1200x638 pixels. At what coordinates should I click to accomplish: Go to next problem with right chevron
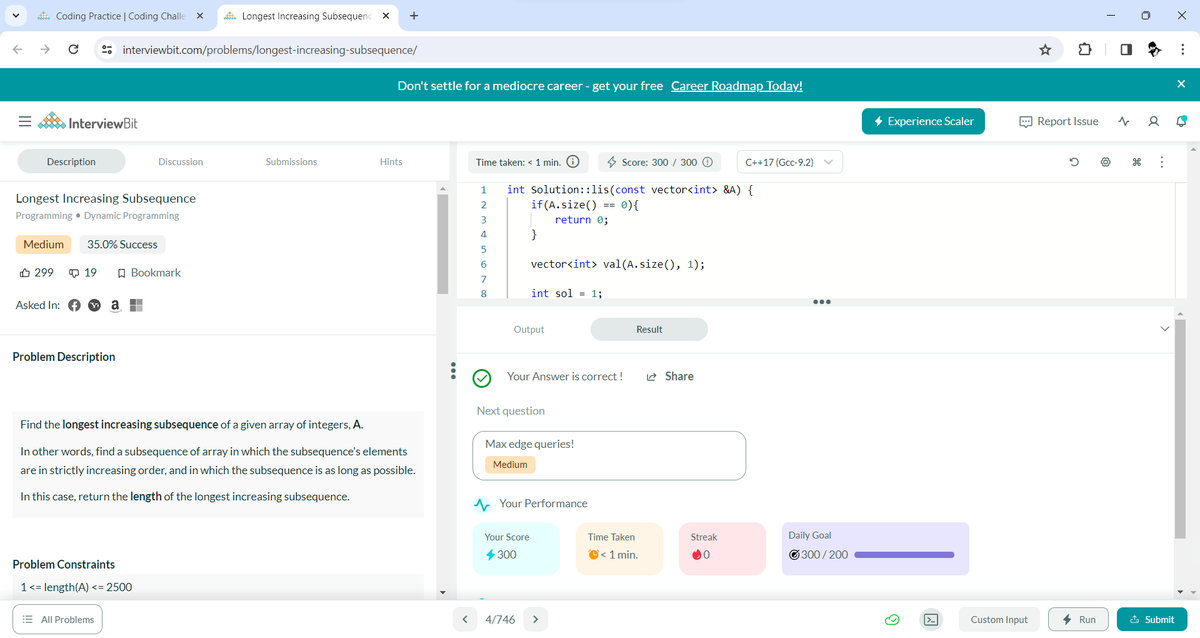click(536, 620)
